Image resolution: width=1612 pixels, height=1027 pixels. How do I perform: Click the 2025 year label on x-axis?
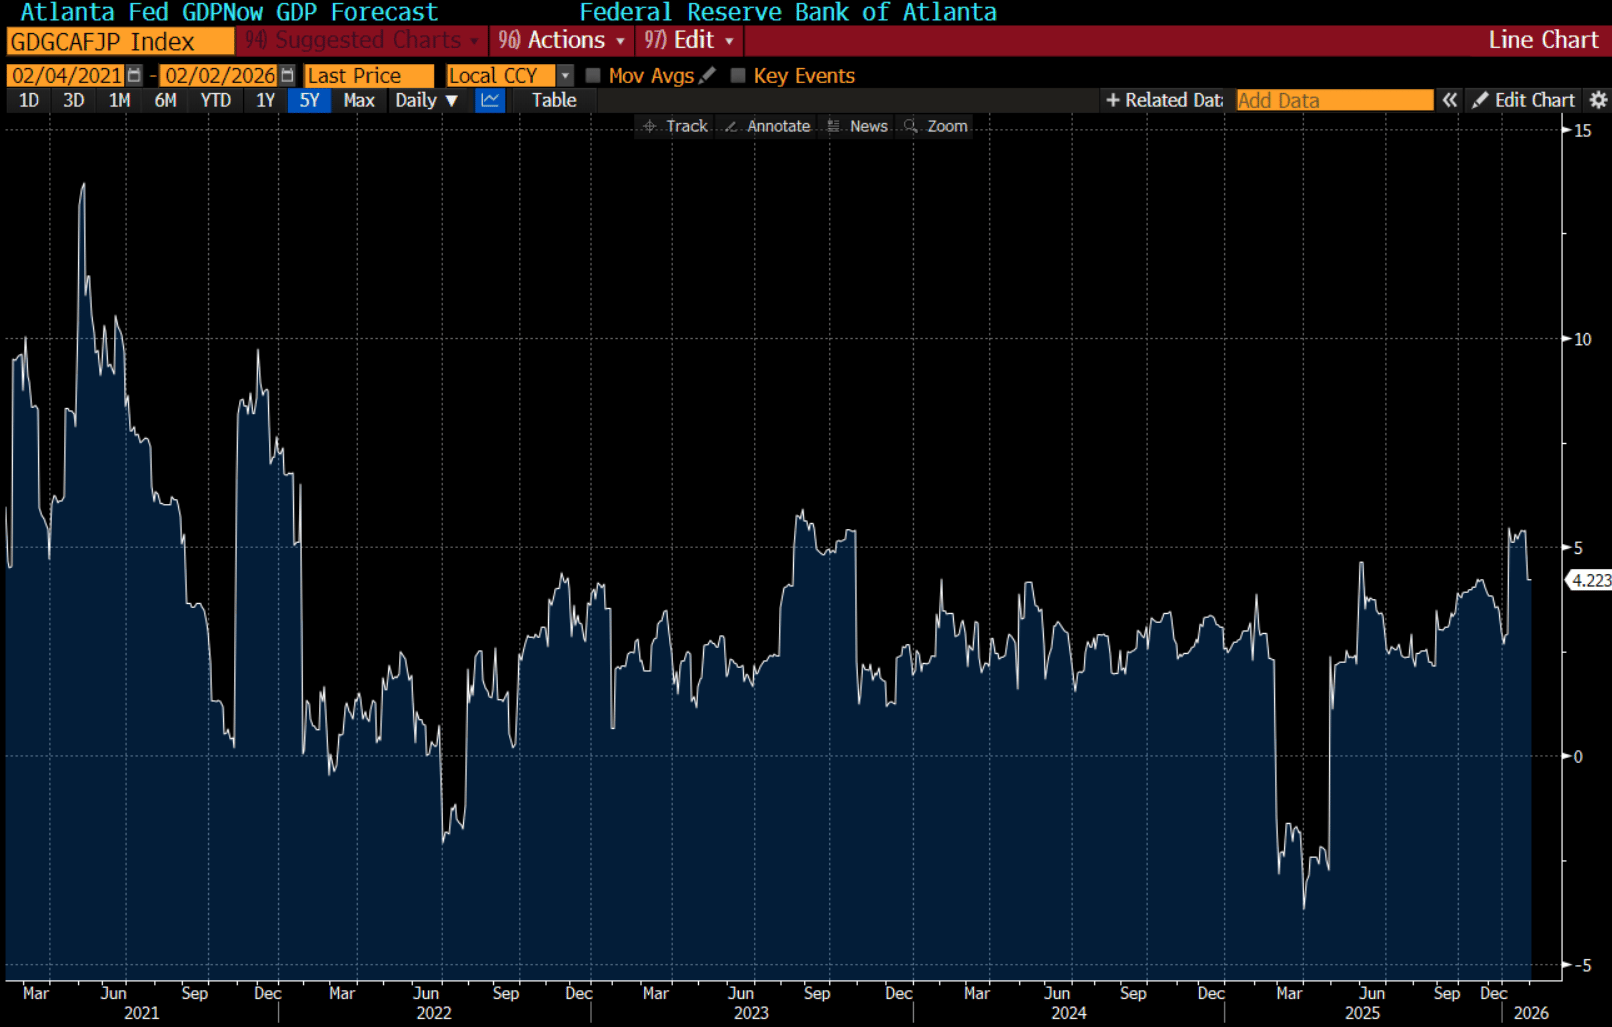tap(1362, 1013)
